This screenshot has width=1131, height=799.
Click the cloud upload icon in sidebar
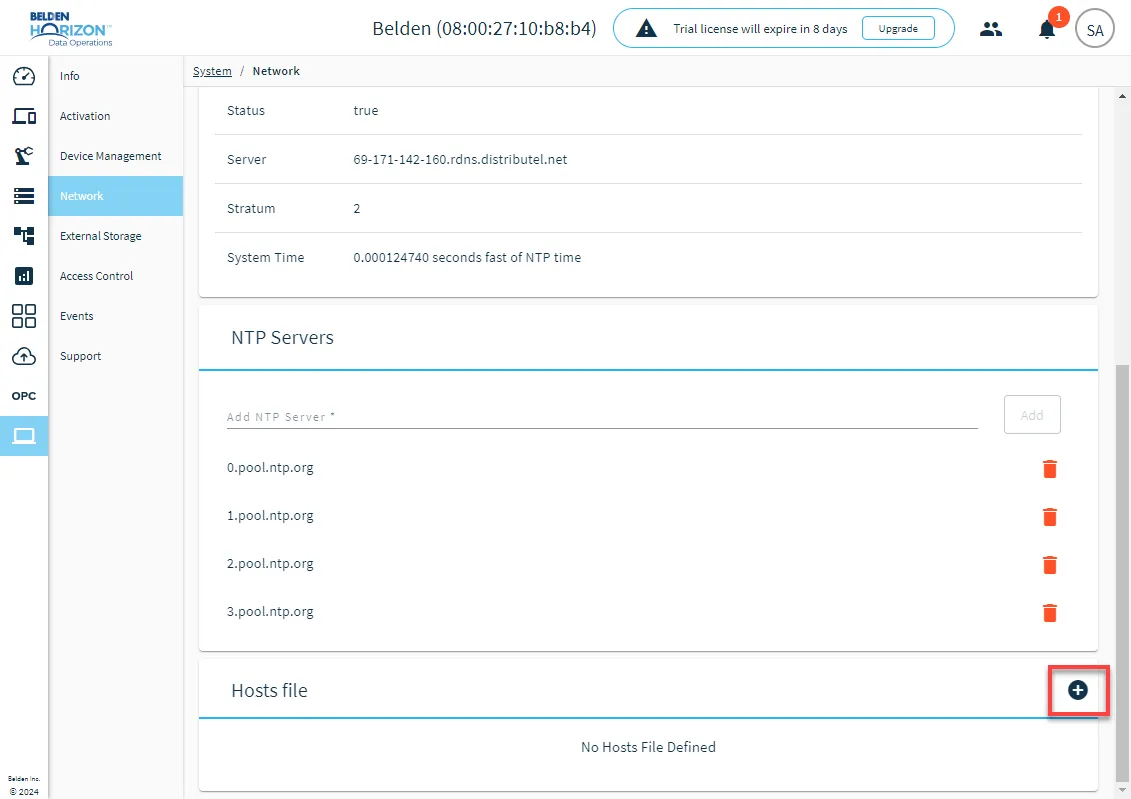point(24,356)
